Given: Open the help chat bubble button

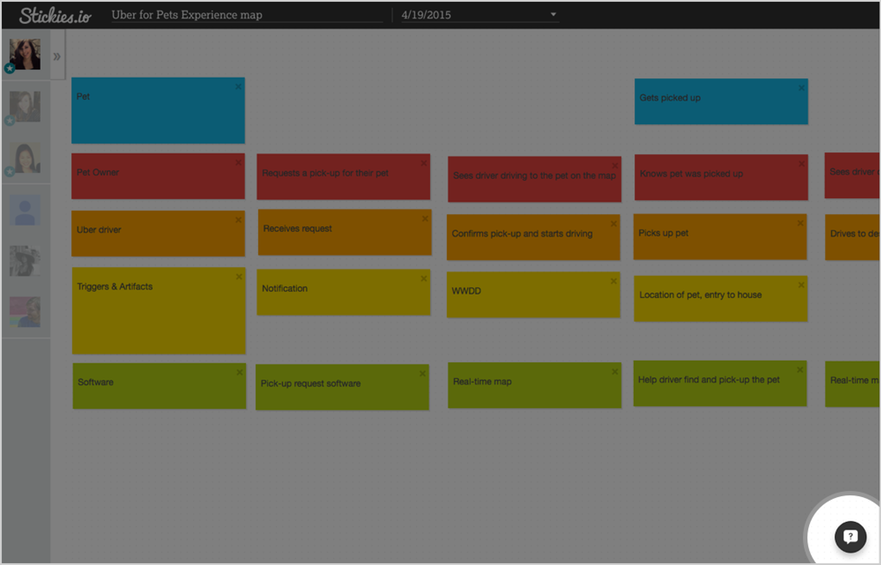Looking at the screenshot, I should coord(849,537).
